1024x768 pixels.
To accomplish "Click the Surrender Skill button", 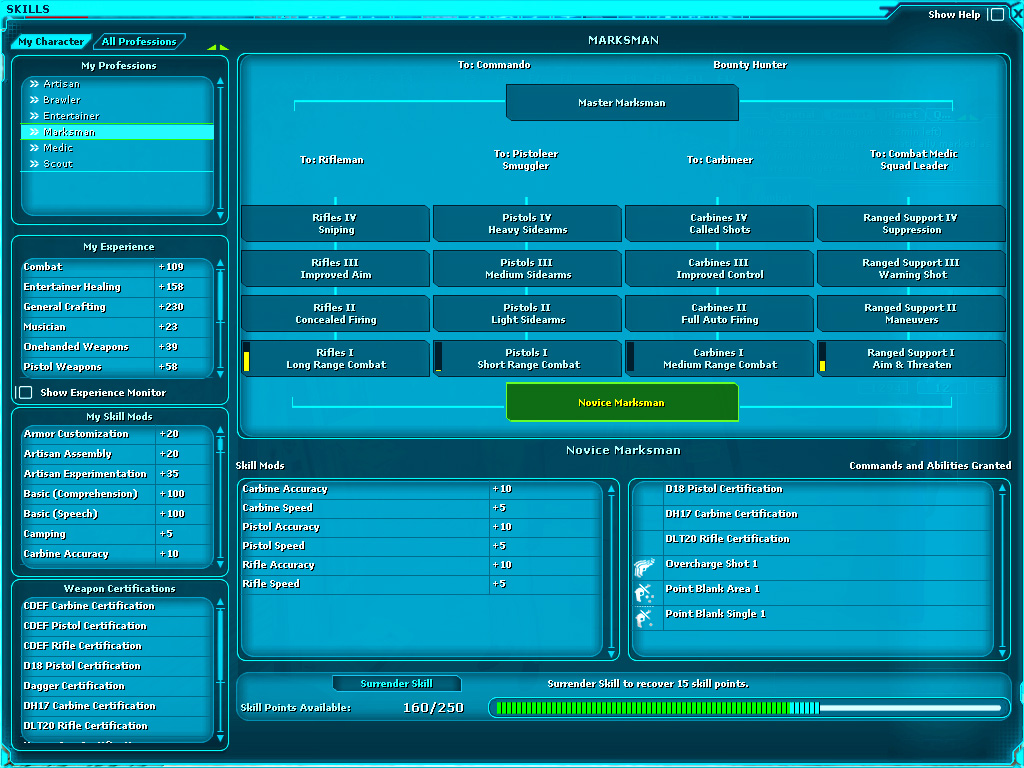I will pos(396,684).
